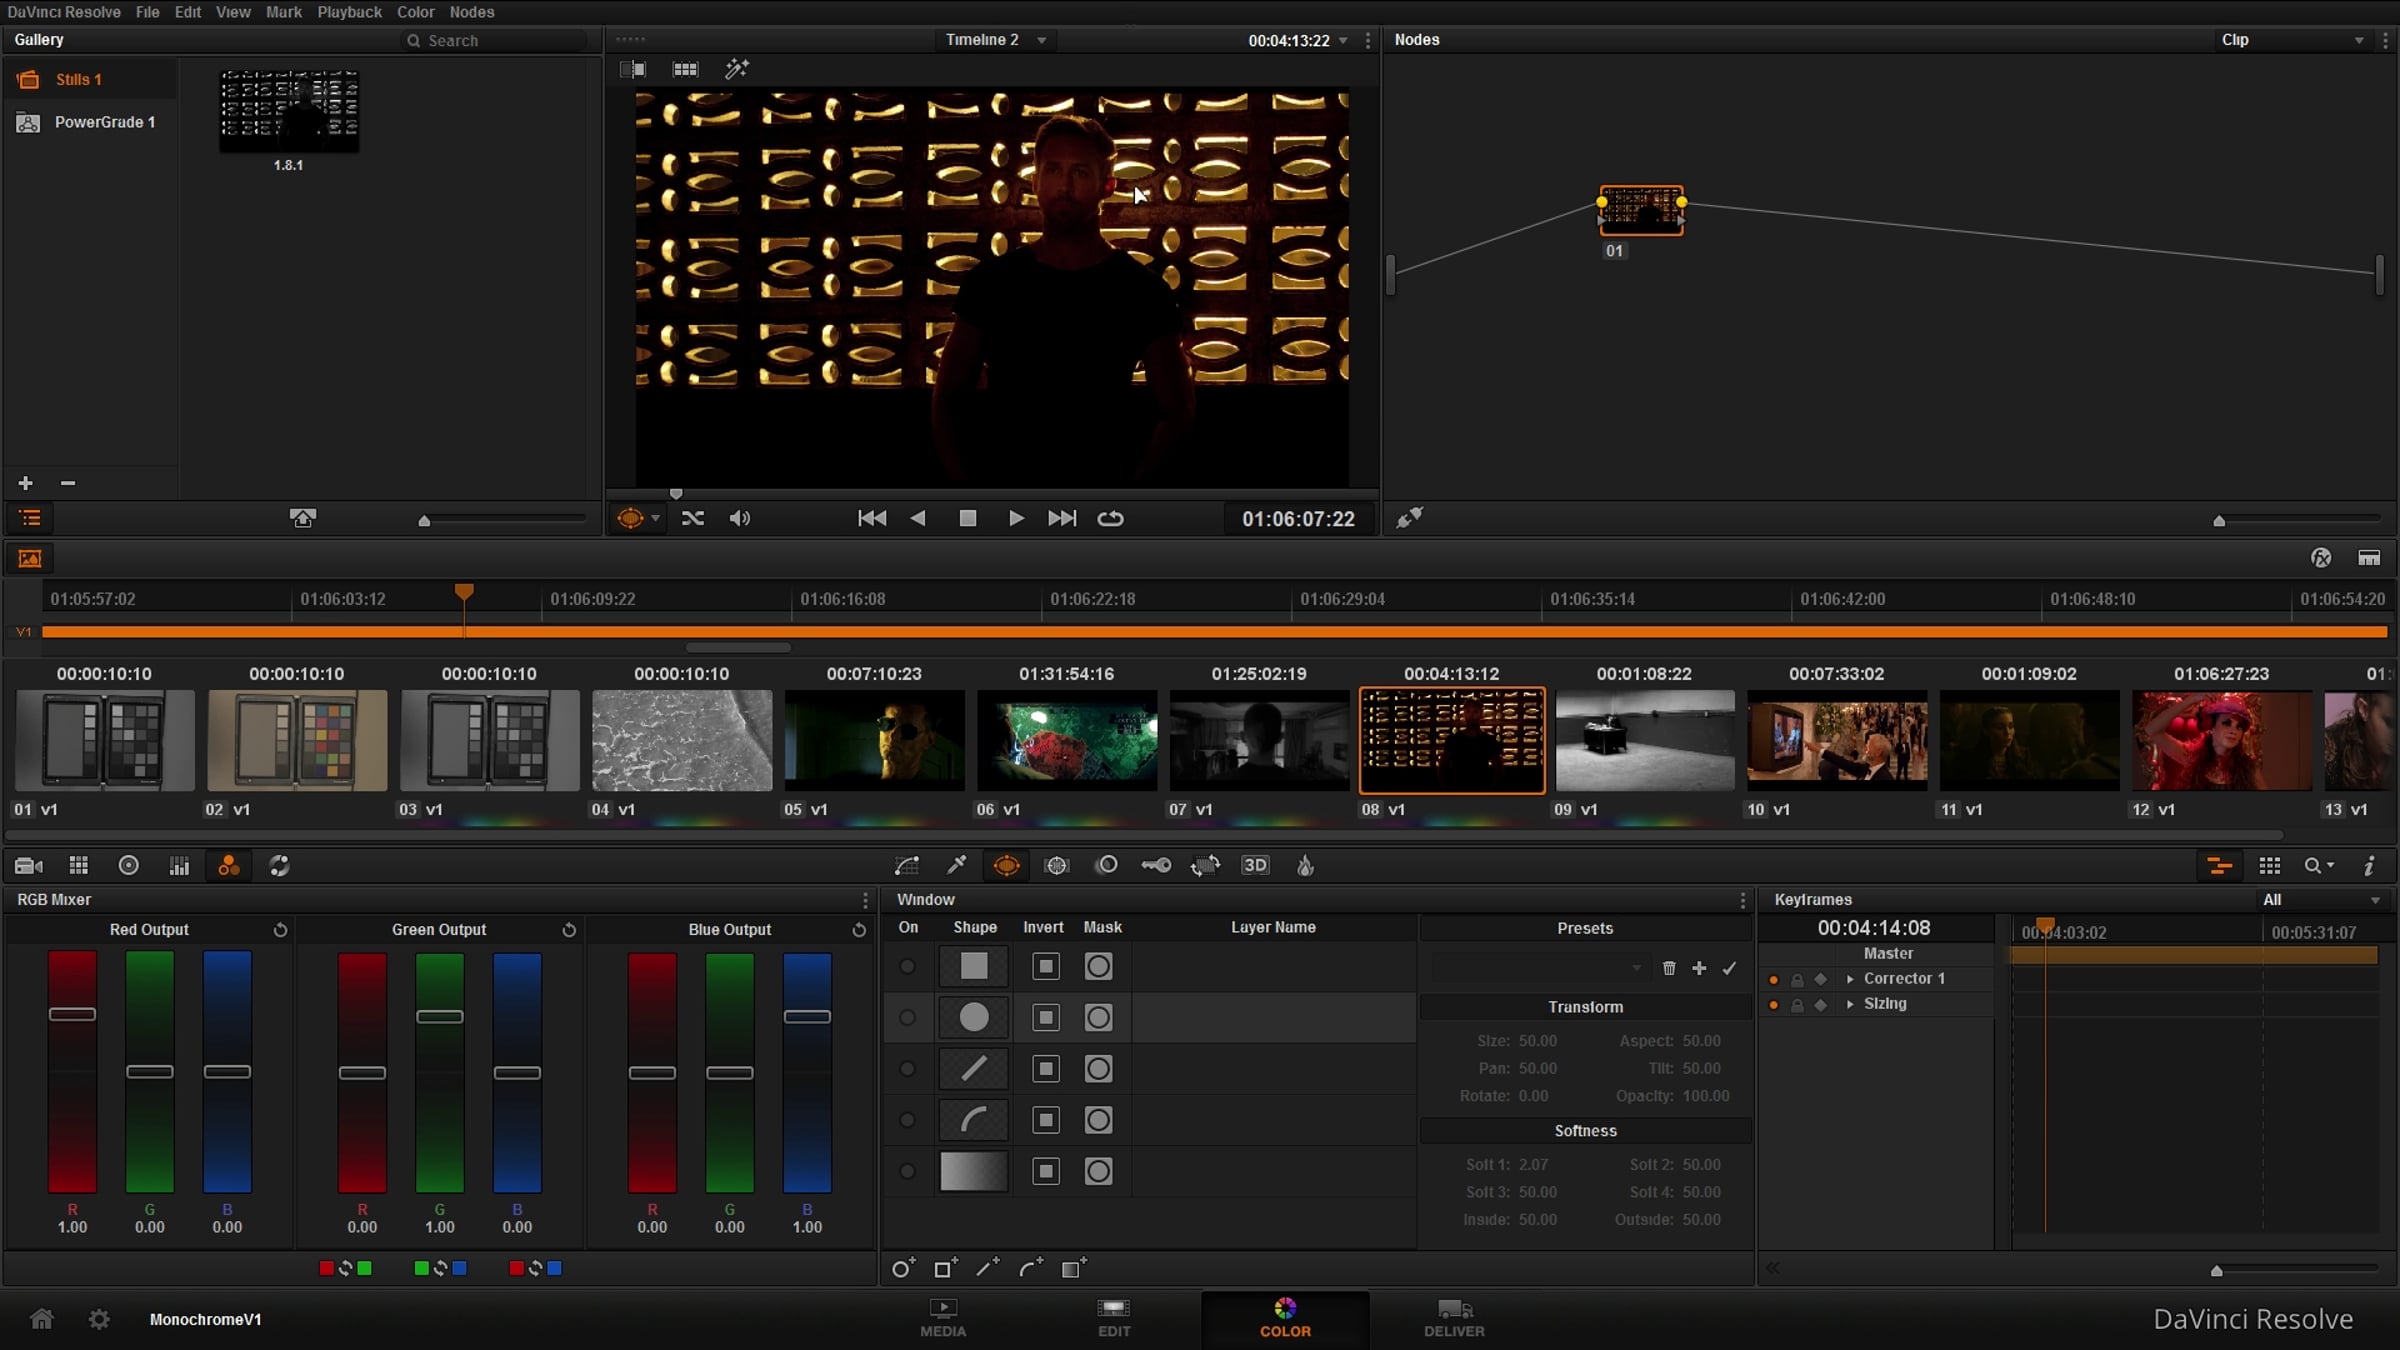Open the Key palette icon
The image size is (2400, 1350).
[x=1156, y=865]
